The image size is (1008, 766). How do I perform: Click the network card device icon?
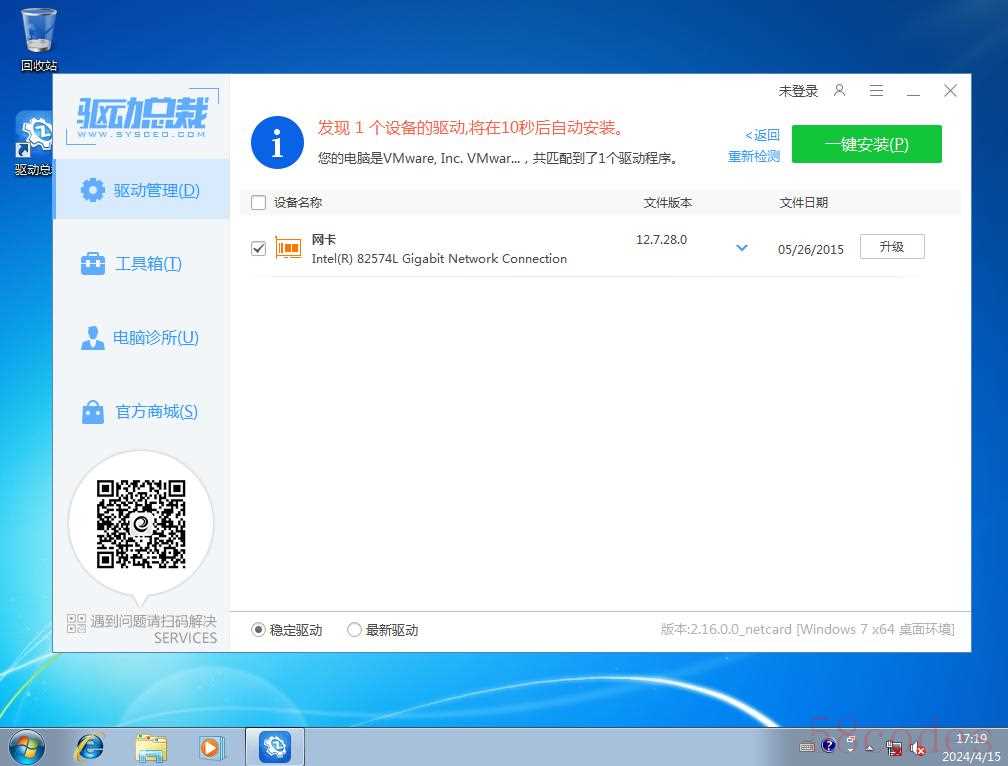(x=288, y=249)
